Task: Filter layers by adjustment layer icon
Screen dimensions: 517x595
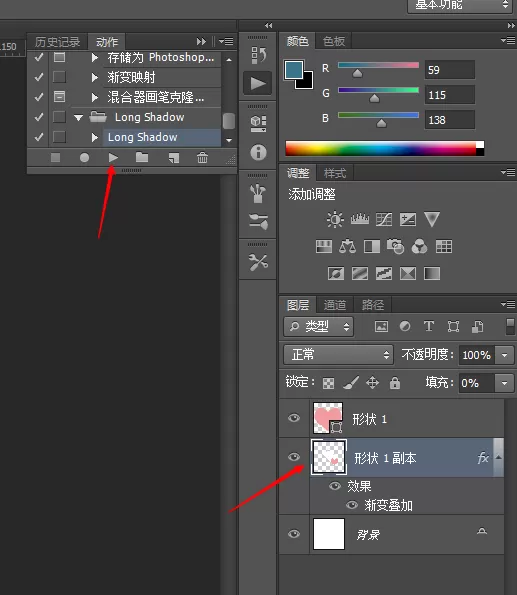Action: 405,326
